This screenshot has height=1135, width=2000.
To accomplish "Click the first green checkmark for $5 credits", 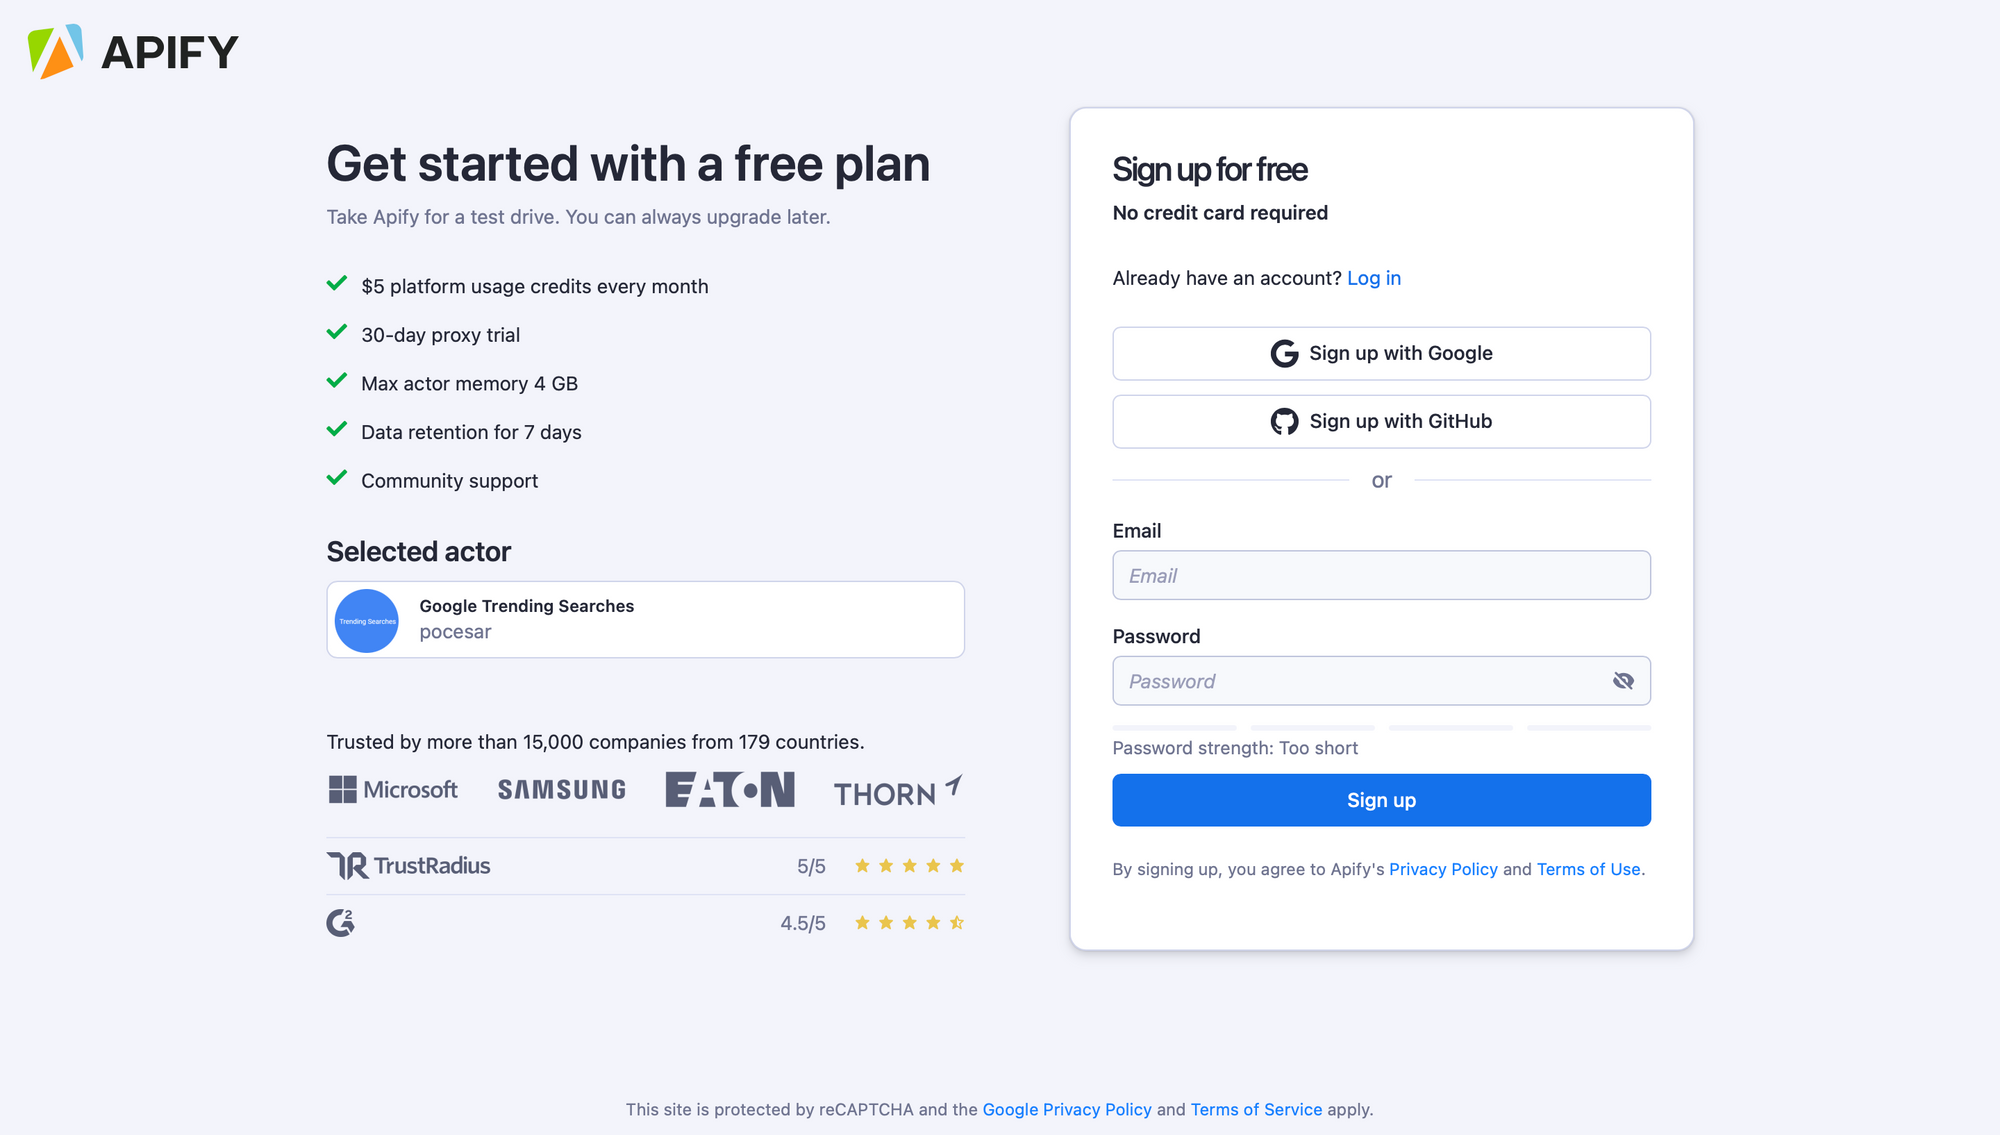I will pyautogui.click(x=338, y=284).
